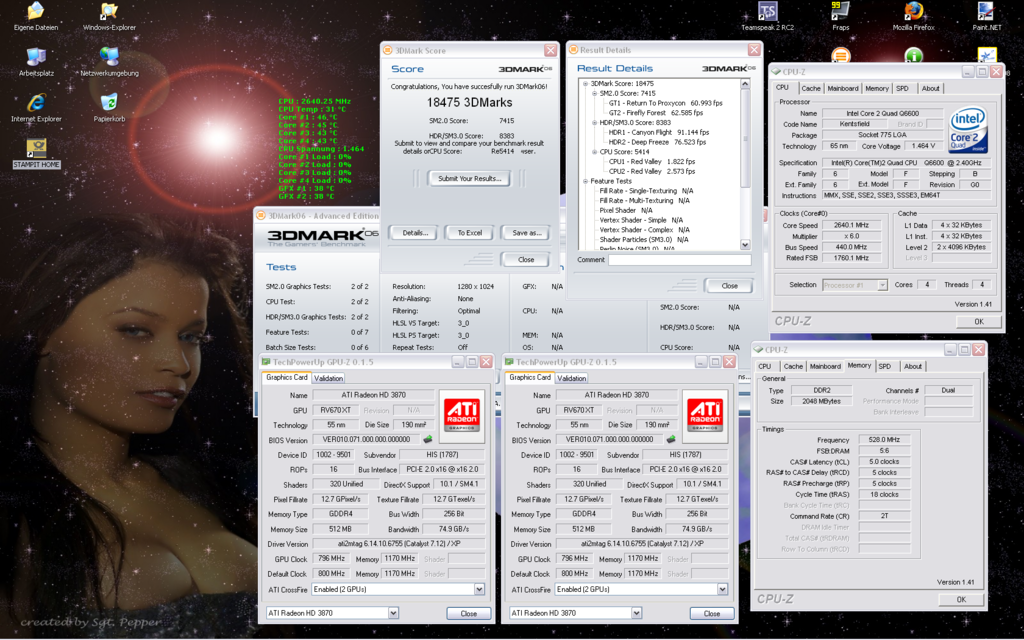Click the Save as... button

(526, 232)
